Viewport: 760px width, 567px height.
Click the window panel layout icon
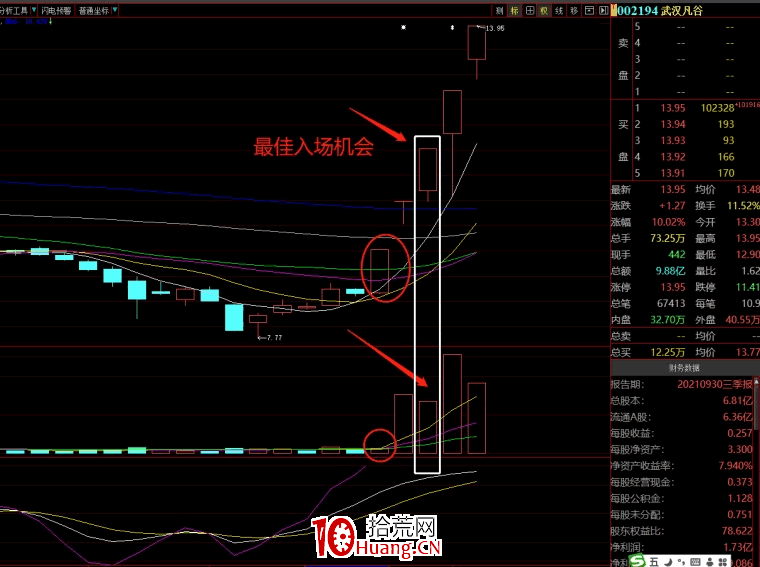click(x=589, y=11)
